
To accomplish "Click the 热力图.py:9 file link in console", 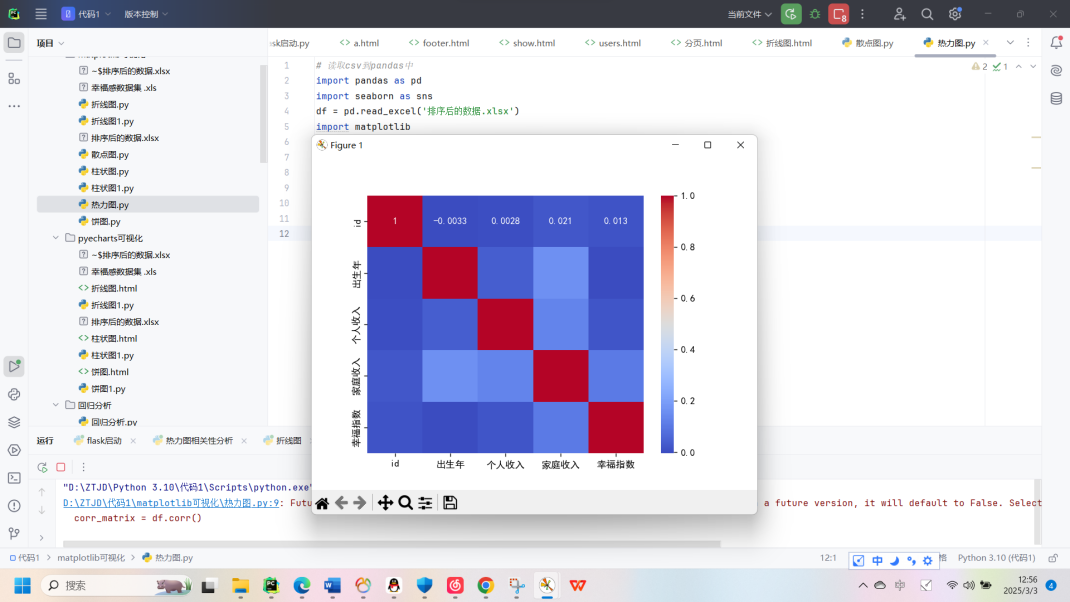I will point(171,503).
